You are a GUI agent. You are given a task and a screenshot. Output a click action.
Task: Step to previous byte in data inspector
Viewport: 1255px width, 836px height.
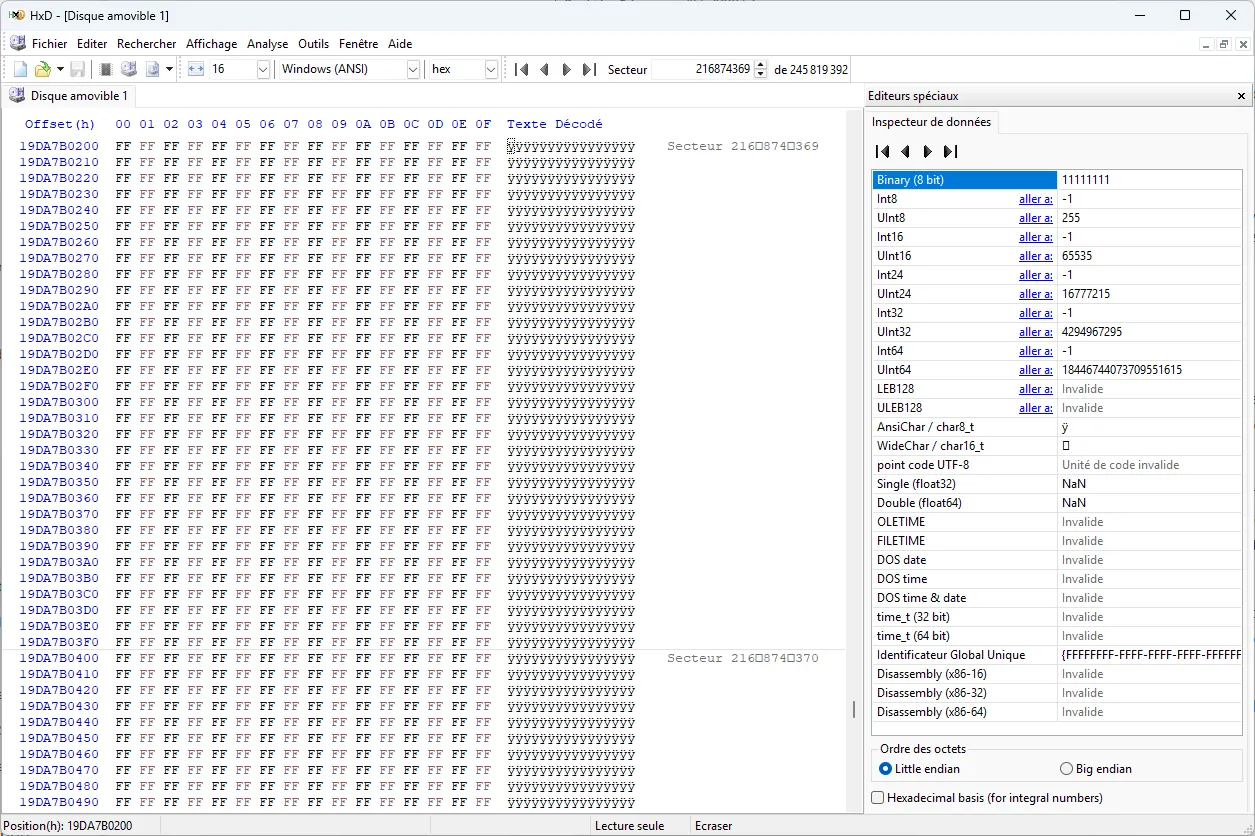[x=905, y=152]
